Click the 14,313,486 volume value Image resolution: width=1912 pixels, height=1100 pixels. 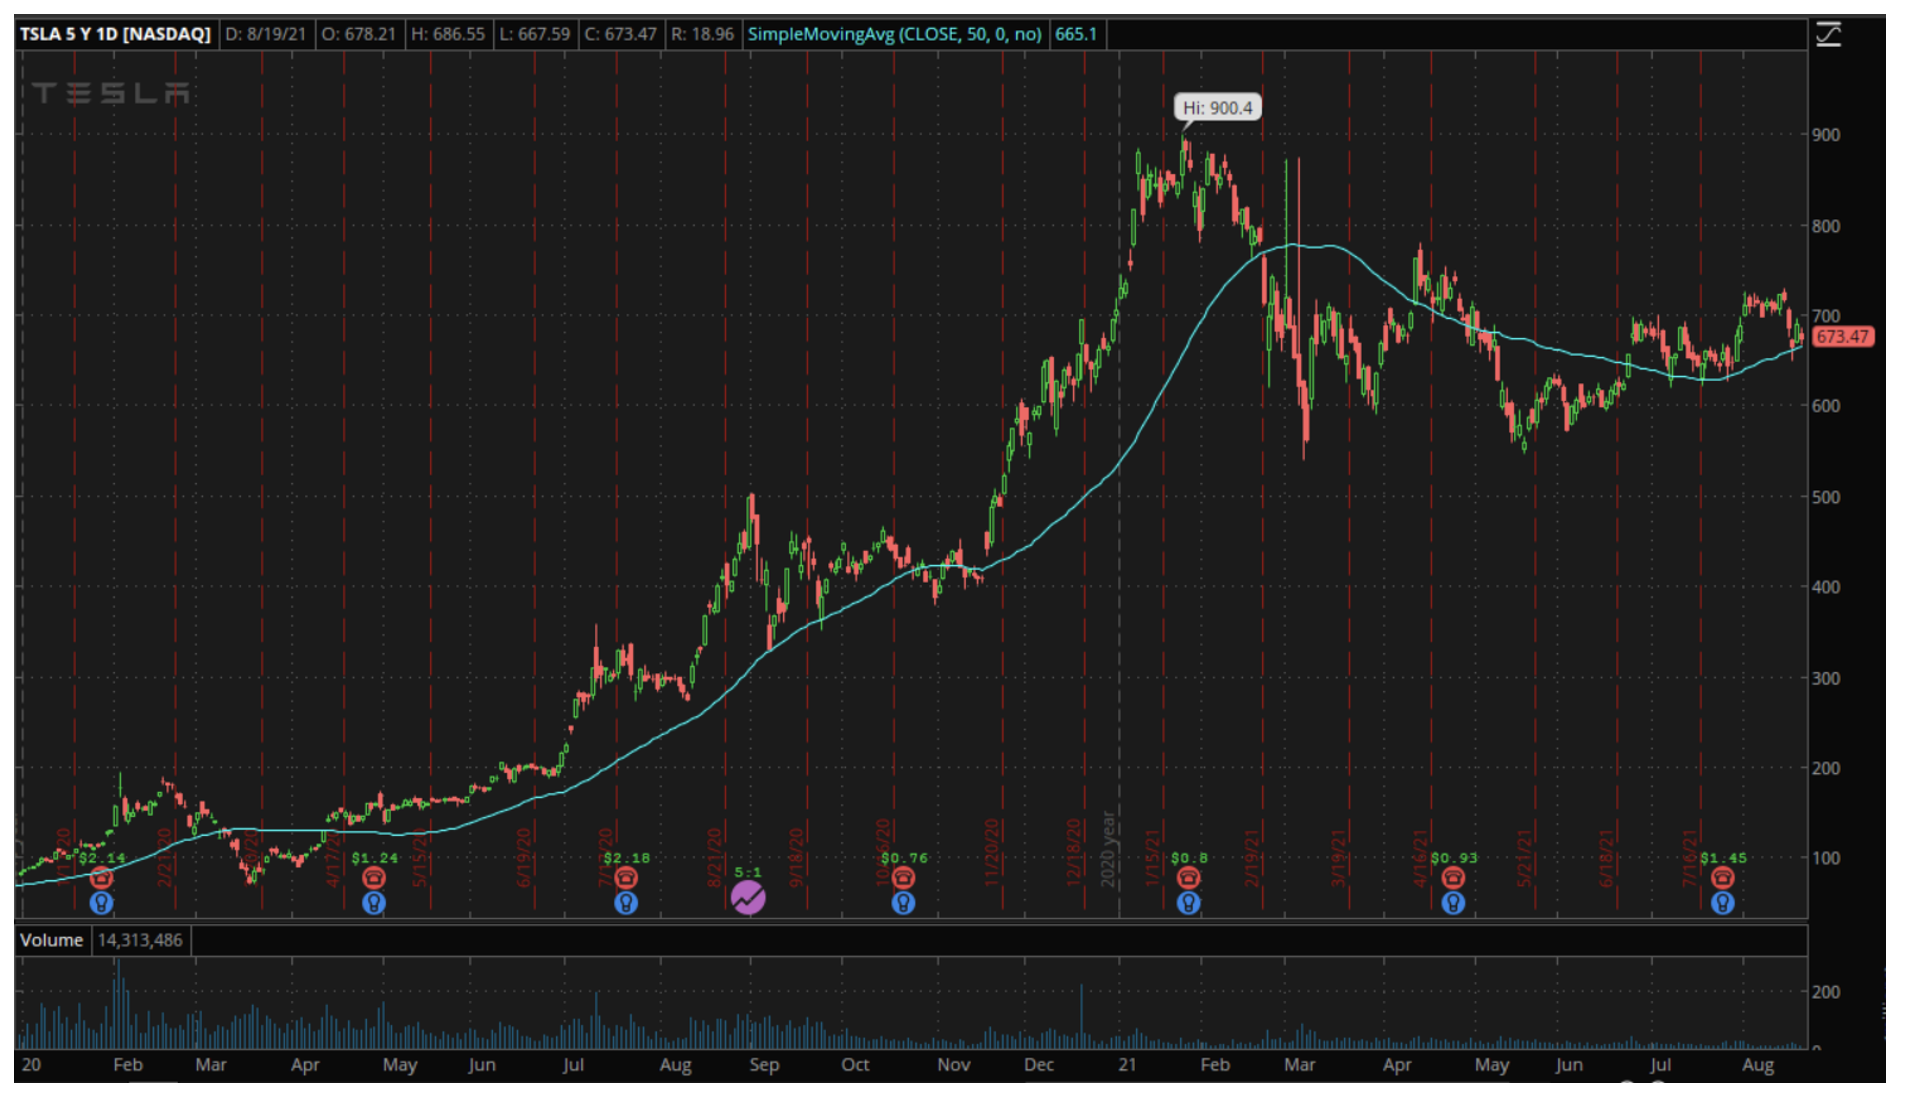140,940
